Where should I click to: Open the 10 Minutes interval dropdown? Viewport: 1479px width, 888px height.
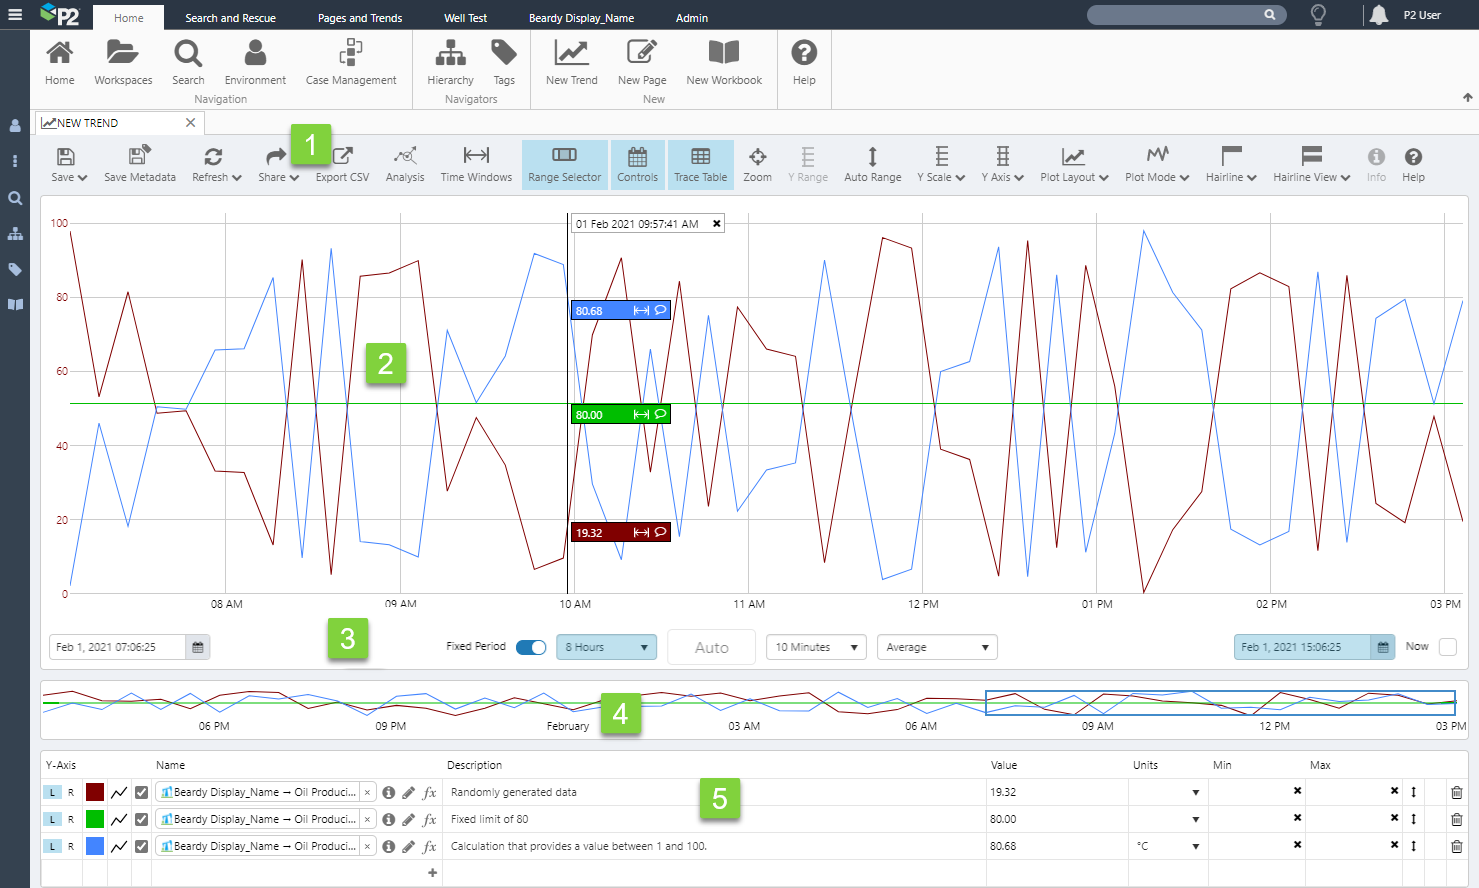[x=816, y=647]
